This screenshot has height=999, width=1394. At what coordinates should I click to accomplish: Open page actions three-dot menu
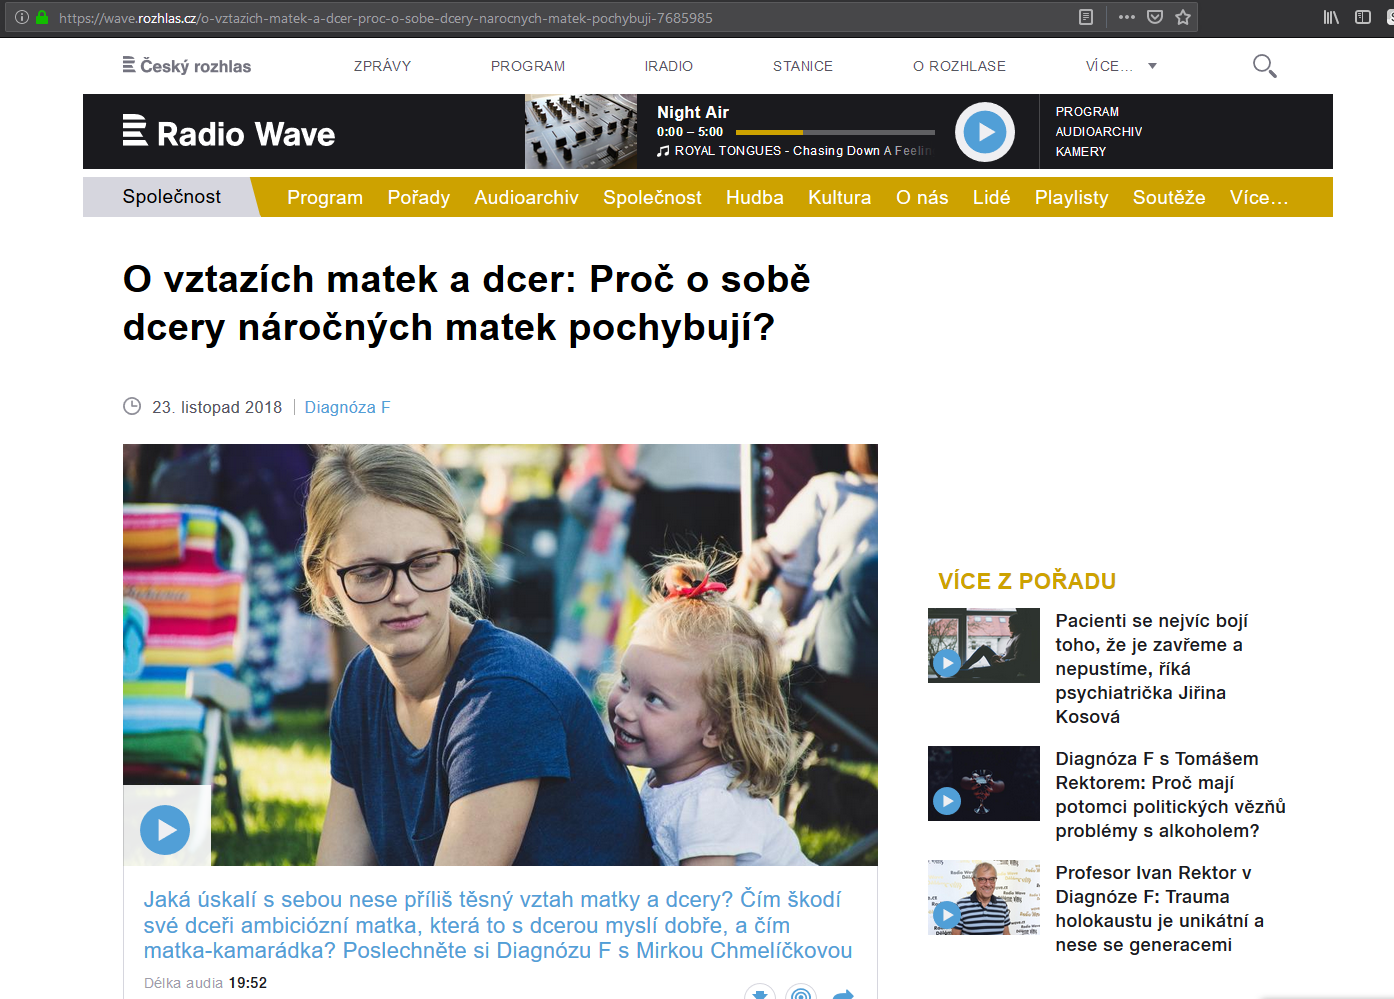click(1127, 17)
